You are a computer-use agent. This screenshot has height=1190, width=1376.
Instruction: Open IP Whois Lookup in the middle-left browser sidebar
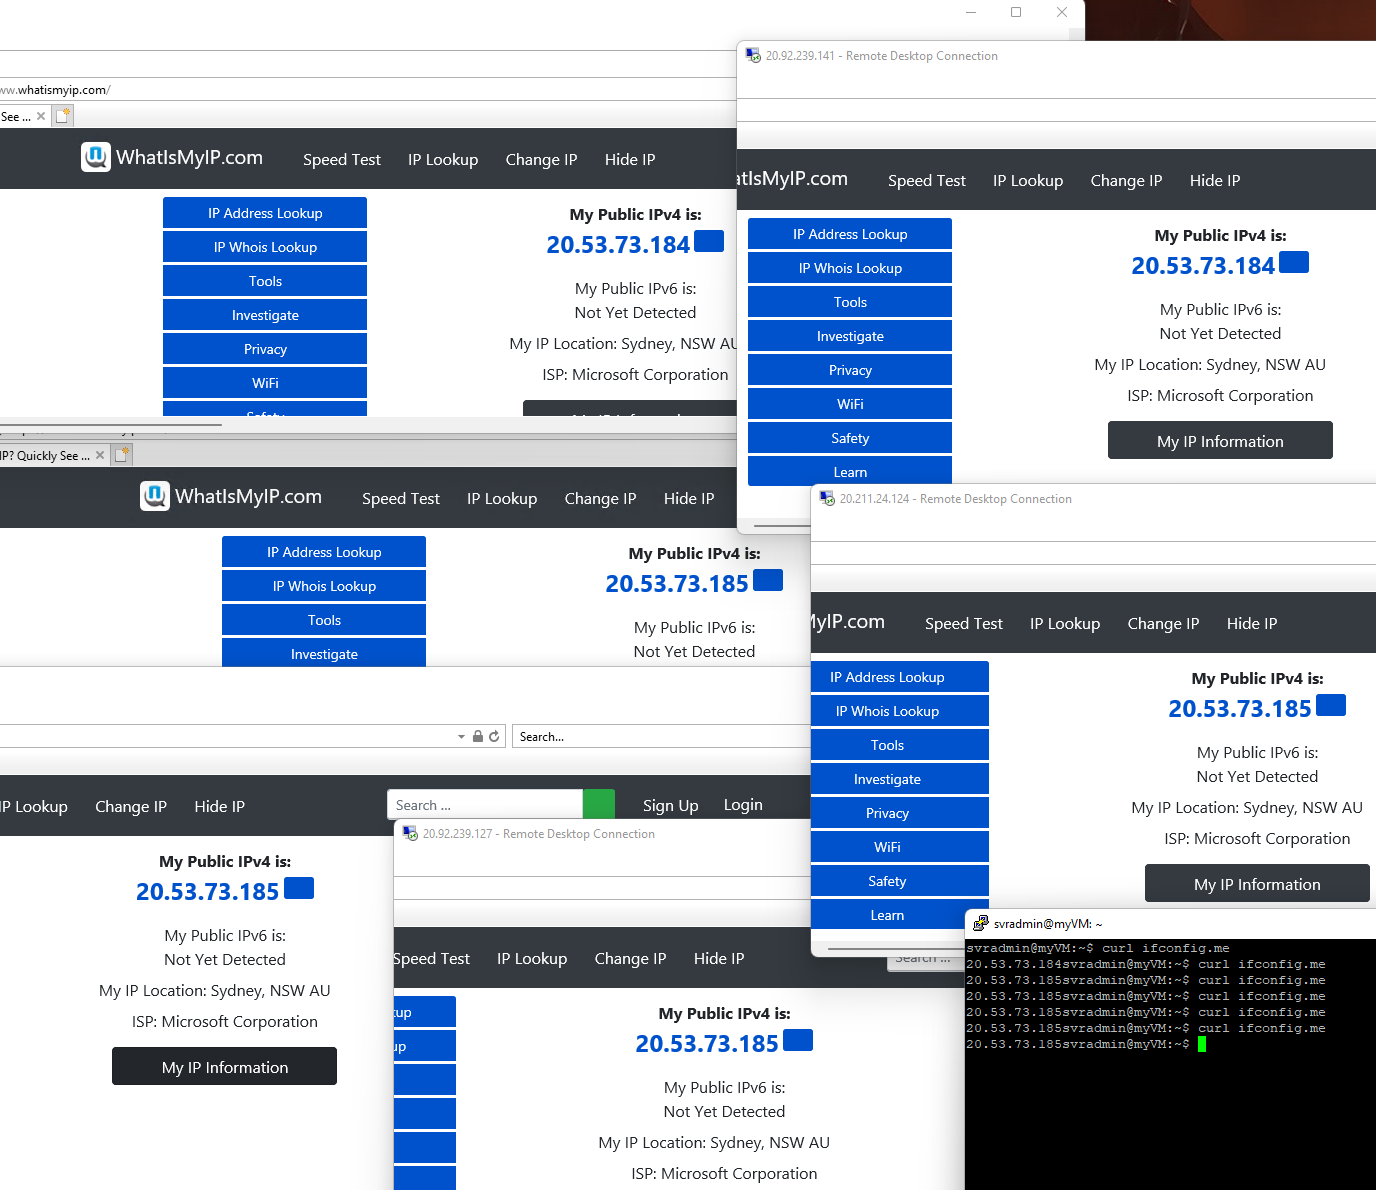tap(324, 586)
